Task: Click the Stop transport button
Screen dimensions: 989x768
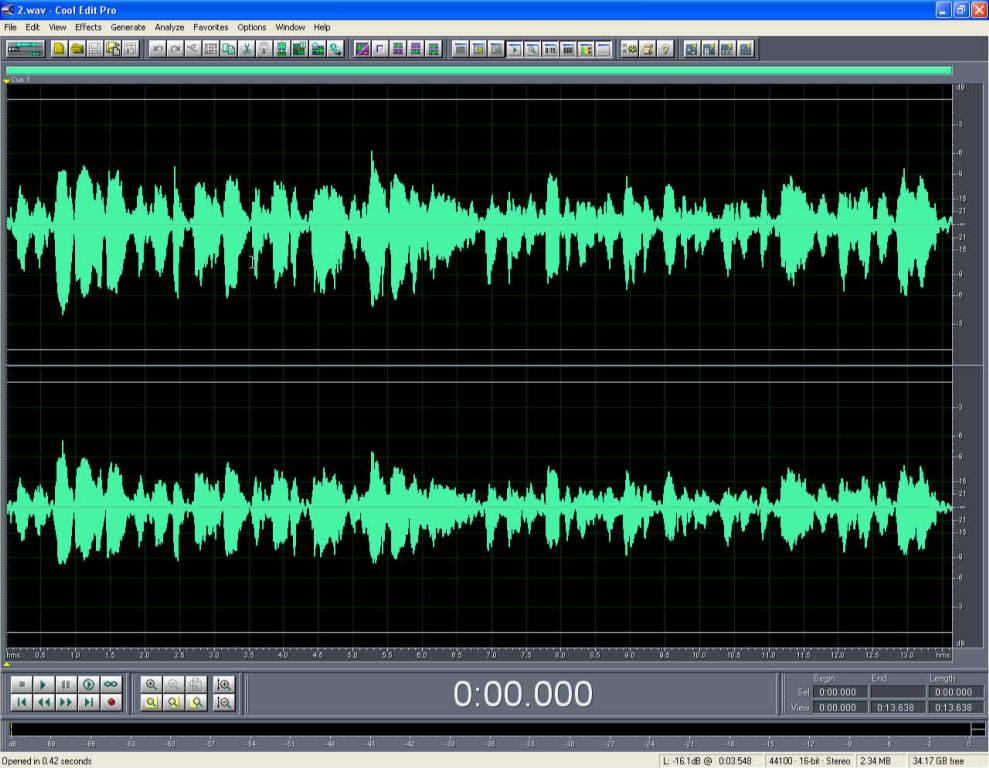Action: (21, 685)
